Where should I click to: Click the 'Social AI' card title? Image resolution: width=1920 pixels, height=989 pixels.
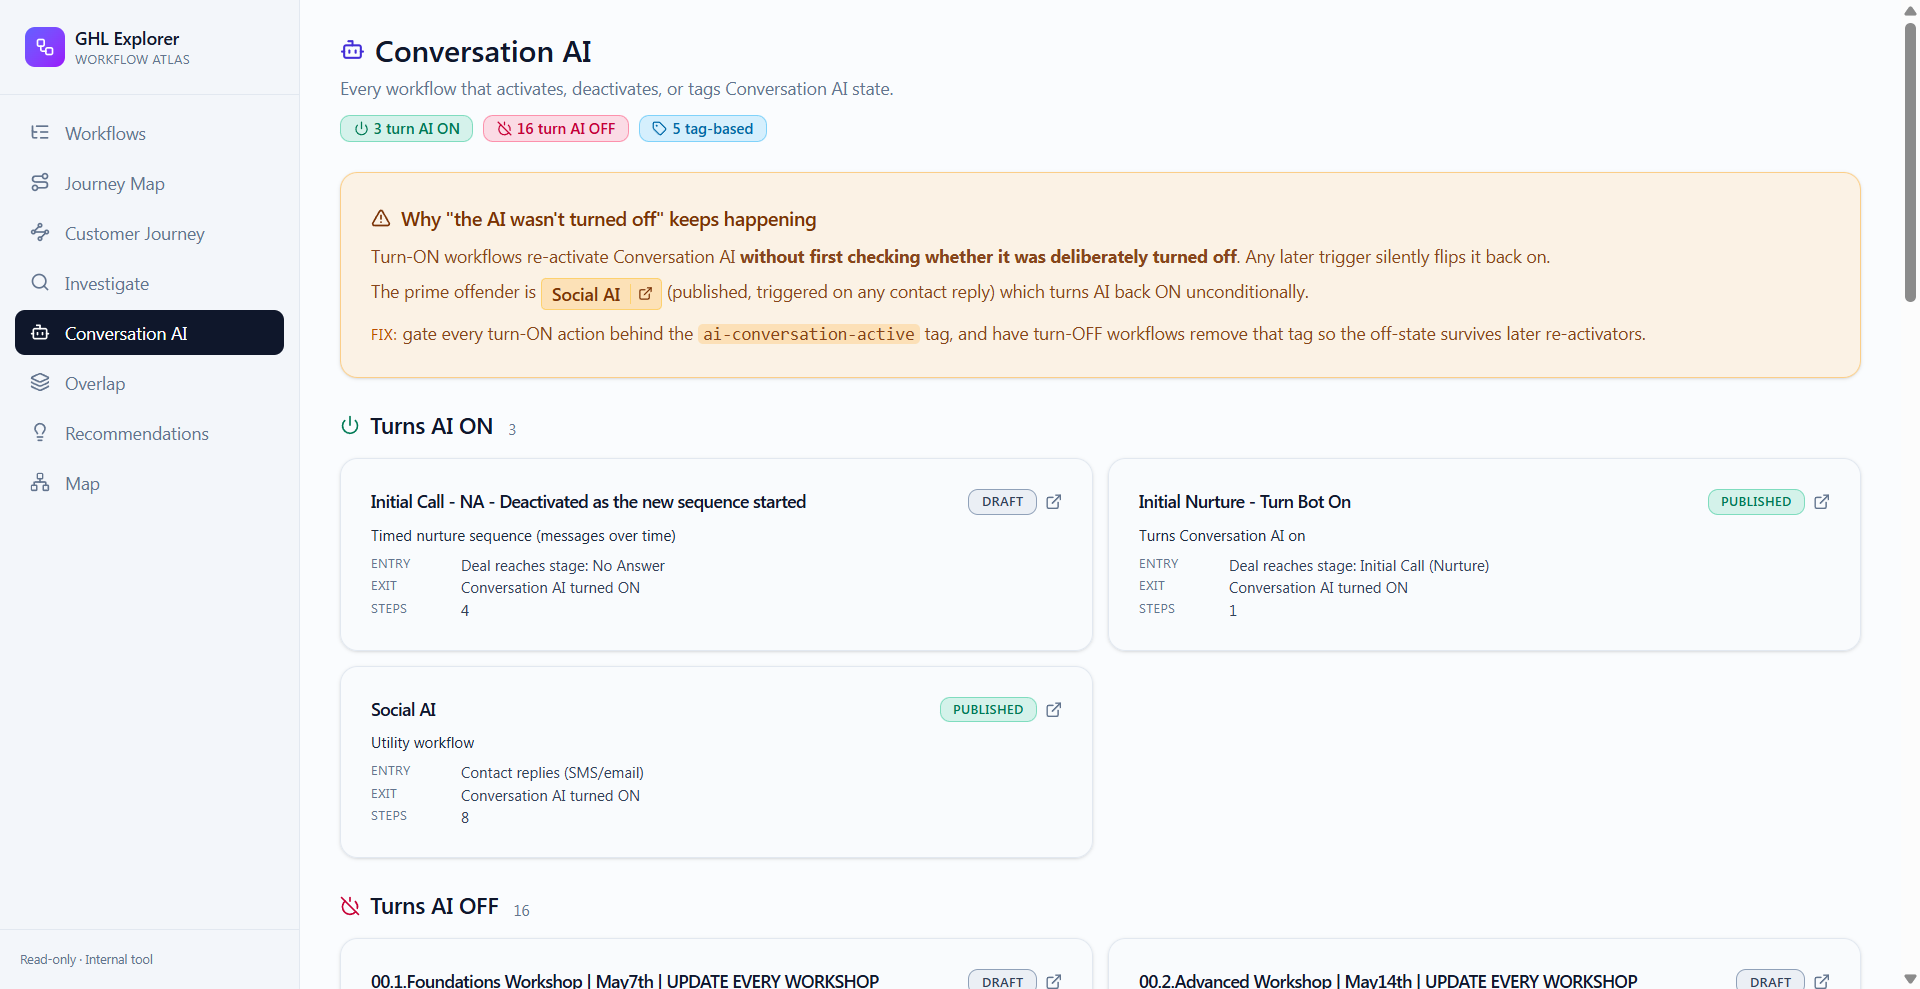coord(403,710)
